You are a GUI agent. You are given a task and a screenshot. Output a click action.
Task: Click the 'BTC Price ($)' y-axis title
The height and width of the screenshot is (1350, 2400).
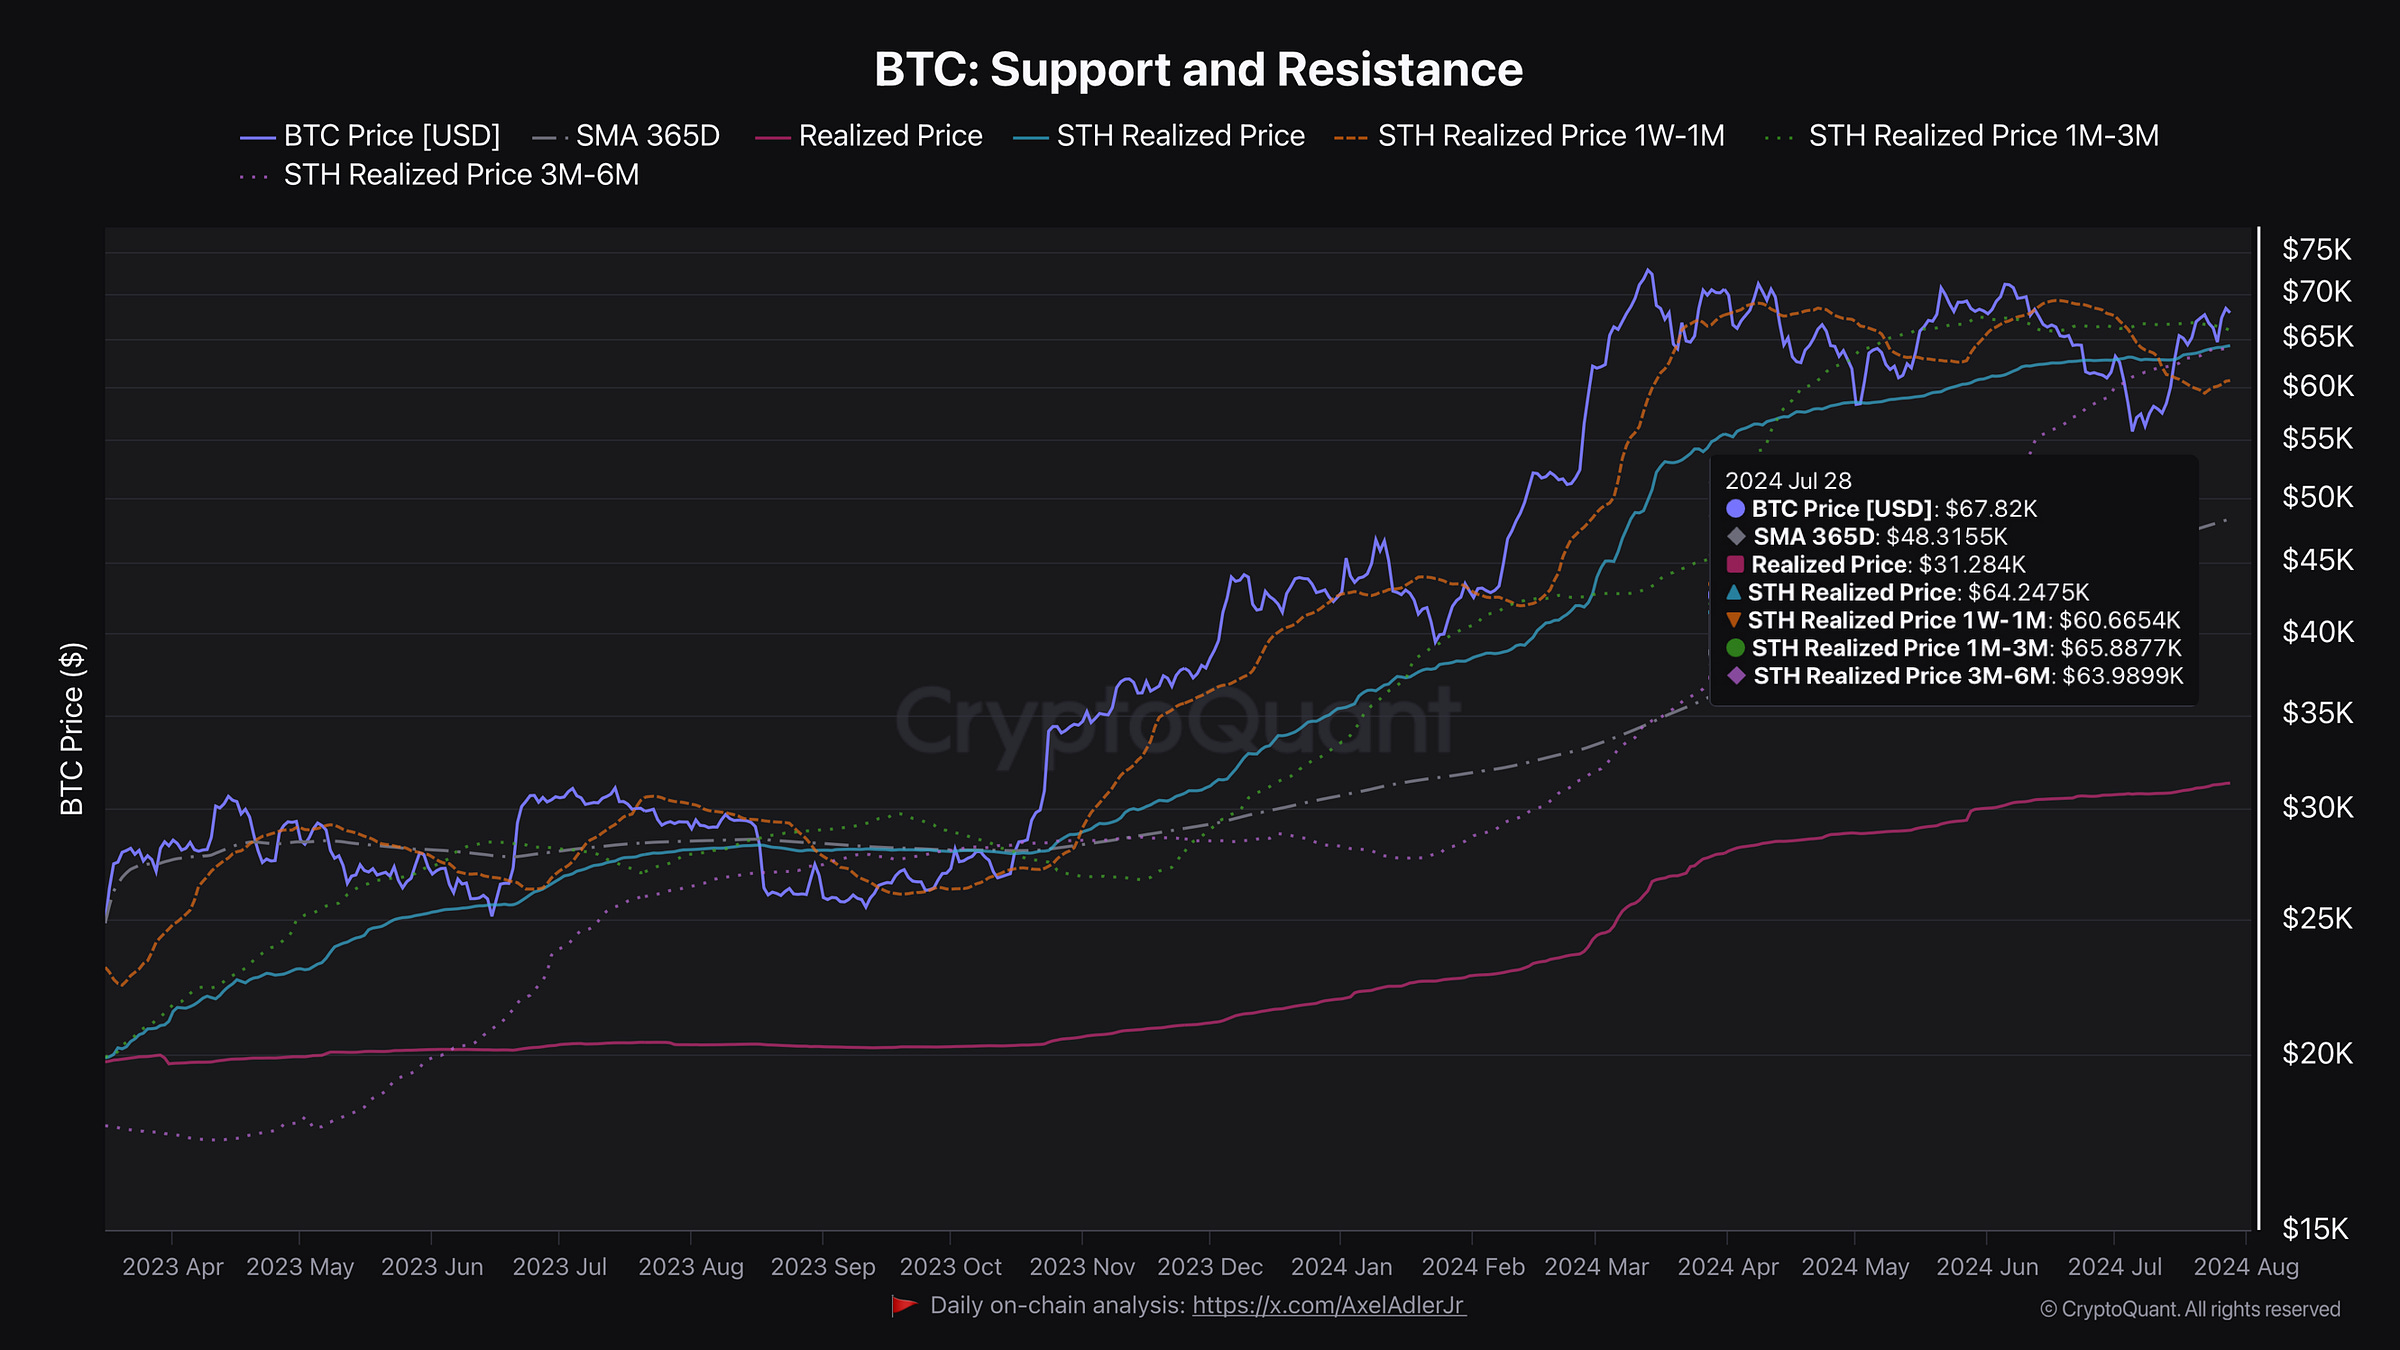click(x=72, y=729)
